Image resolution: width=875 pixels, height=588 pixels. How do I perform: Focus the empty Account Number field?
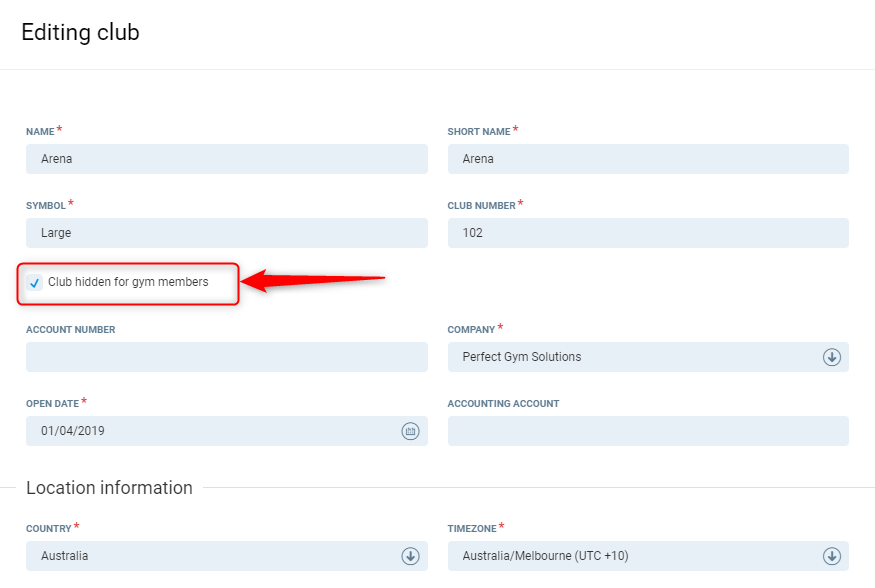[226, 357]
